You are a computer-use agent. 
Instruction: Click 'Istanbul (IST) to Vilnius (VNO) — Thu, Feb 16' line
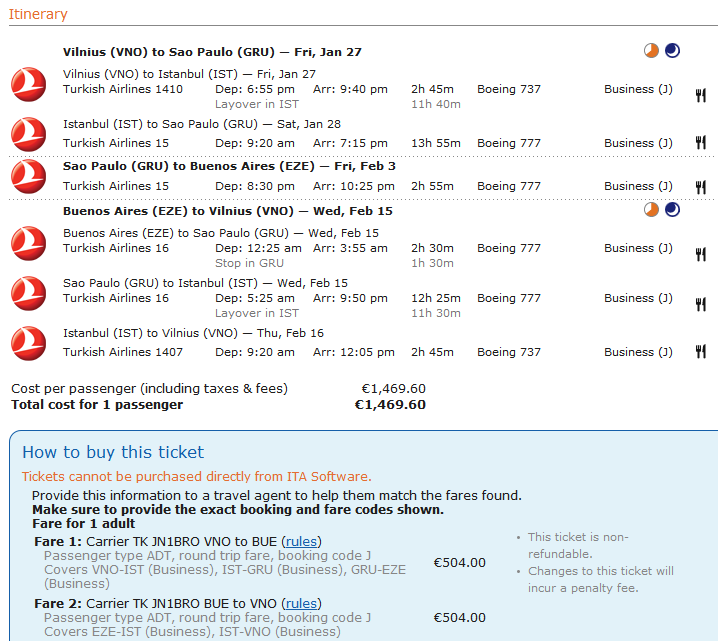click(x=193, y=333)
